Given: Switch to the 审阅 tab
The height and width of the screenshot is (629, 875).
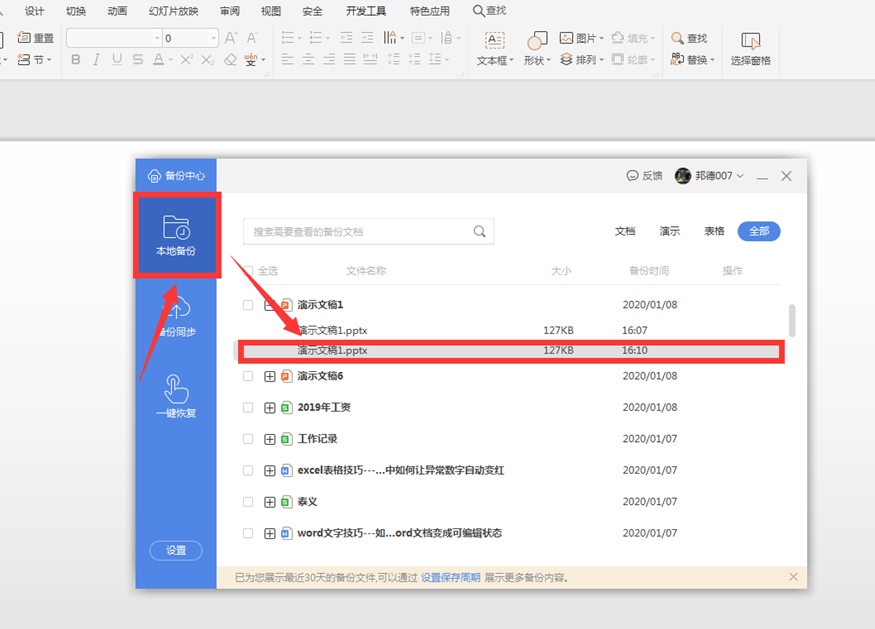Looking at the screenshot, I should 230,11.
